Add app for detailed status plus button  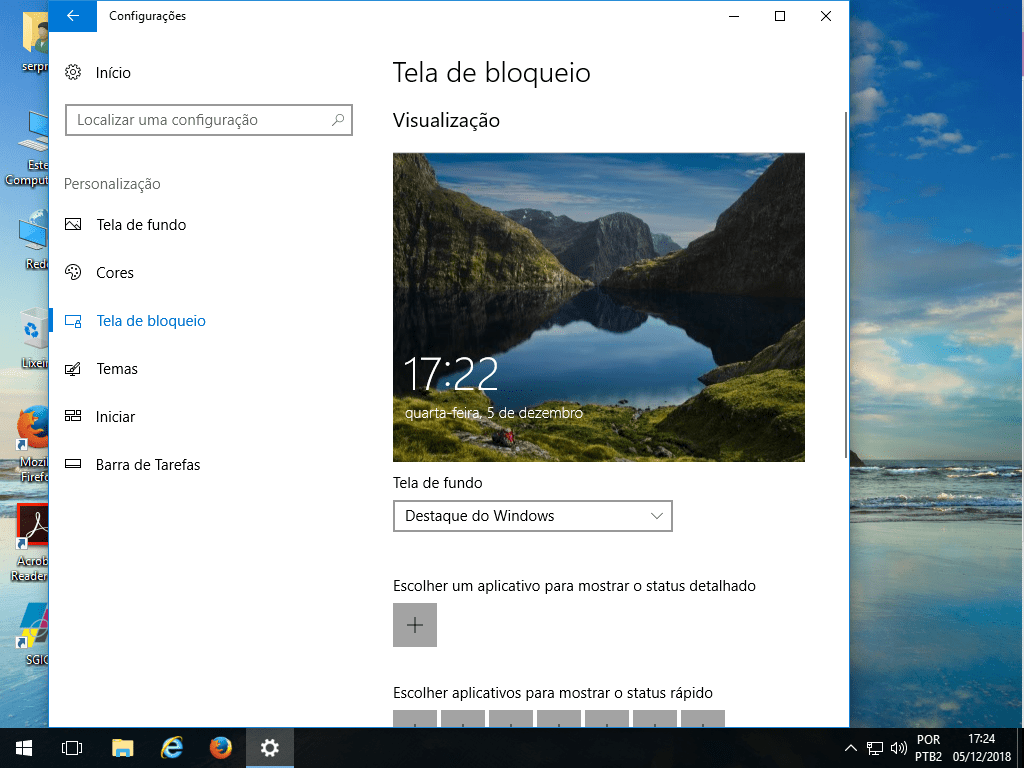(415, 625)
